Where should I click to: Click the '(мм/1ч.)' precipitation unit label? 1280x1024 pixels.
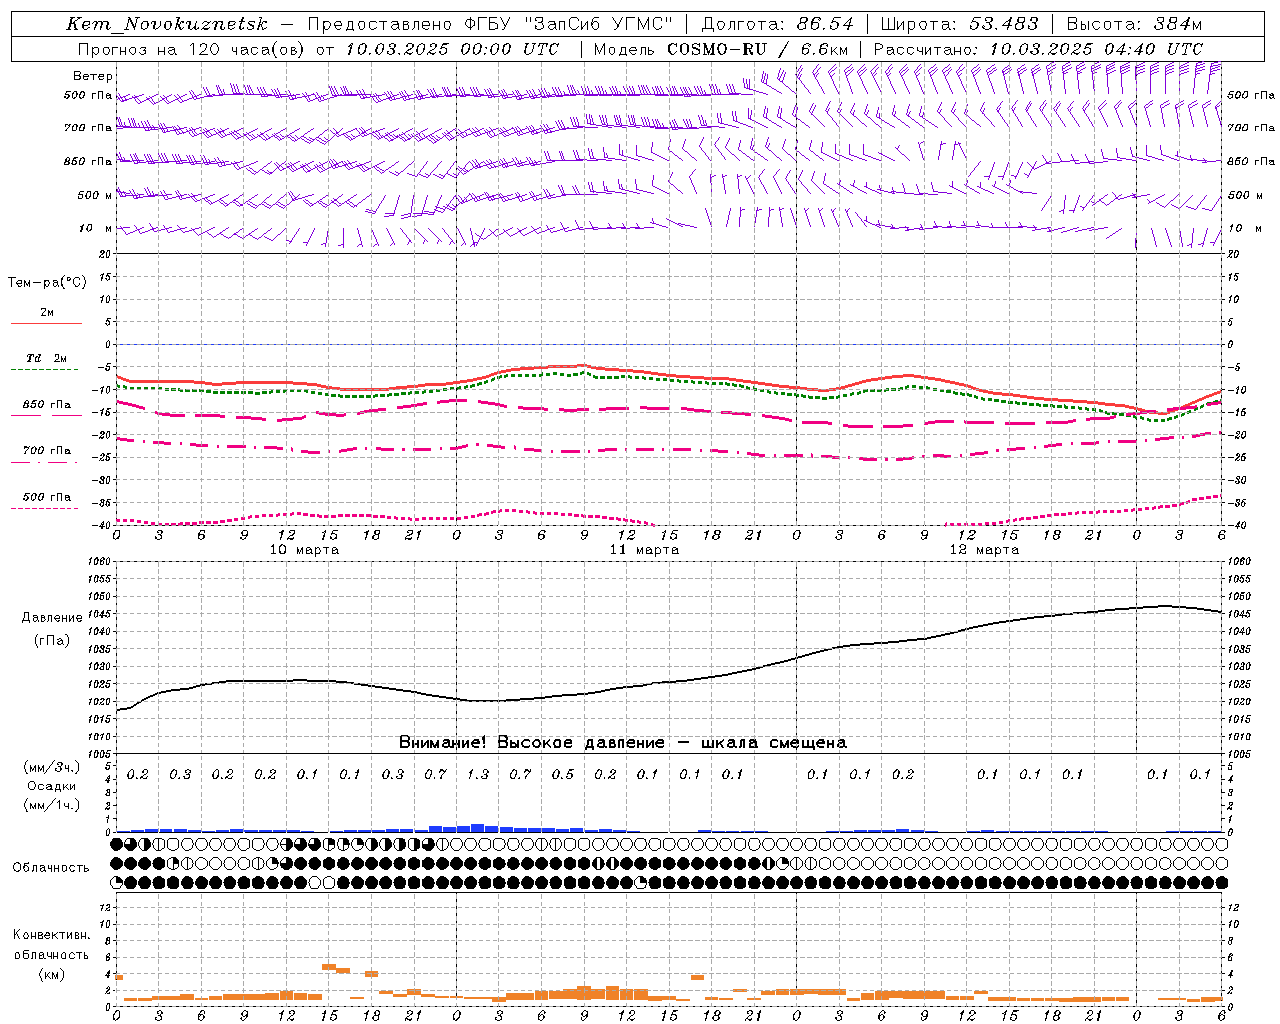[x=52, y=805]
